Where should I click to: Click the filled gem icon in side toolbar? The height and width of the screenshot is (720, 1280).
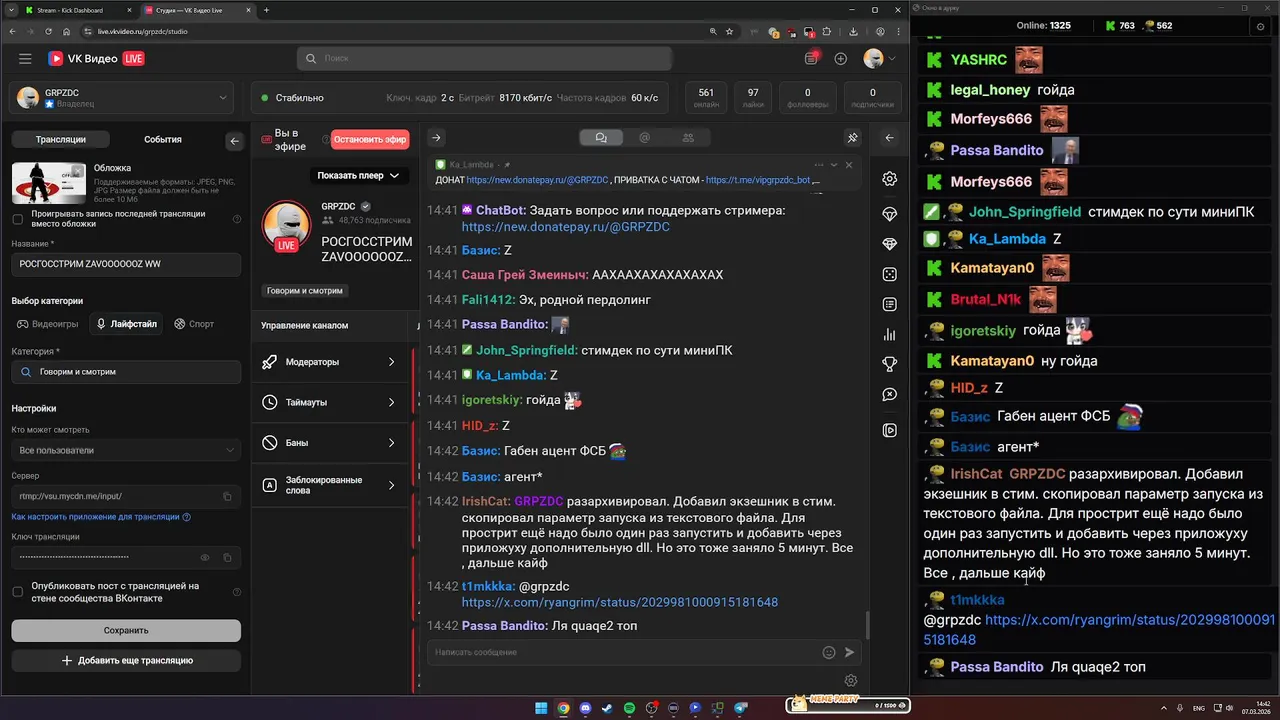tap(889, 244)
